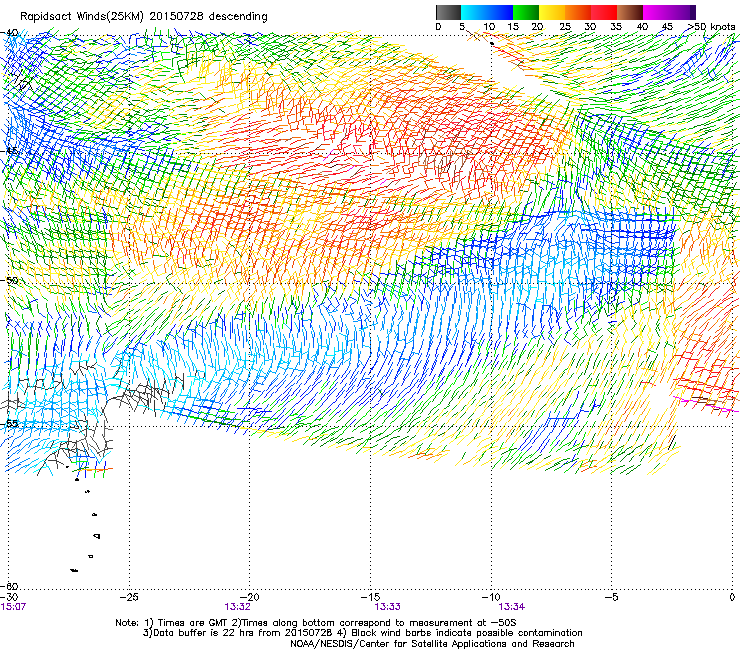The height and width of the screenshot is (650, 740).
Task: Click the -10 longitude axis label
Action: pyautogui.click(x=491, y=597)
